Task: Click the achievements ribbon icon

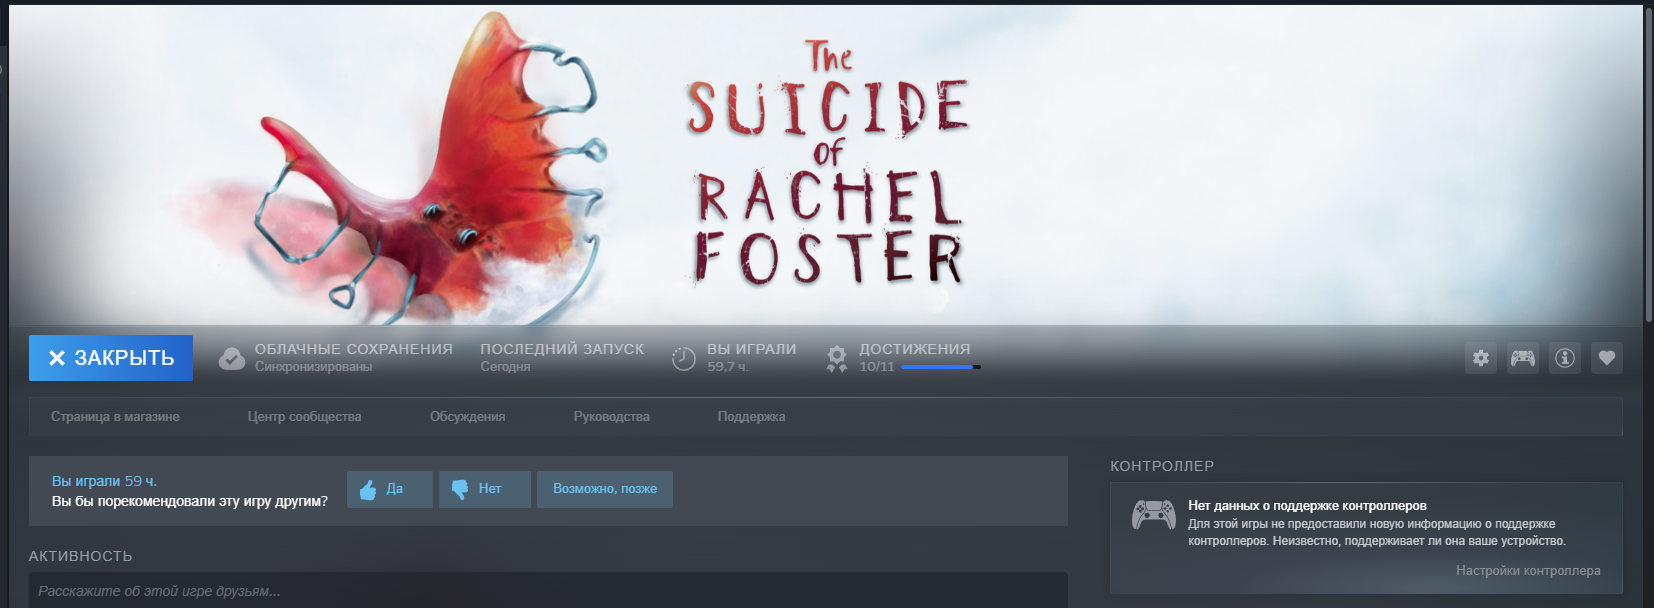Action: click(837, 358)
